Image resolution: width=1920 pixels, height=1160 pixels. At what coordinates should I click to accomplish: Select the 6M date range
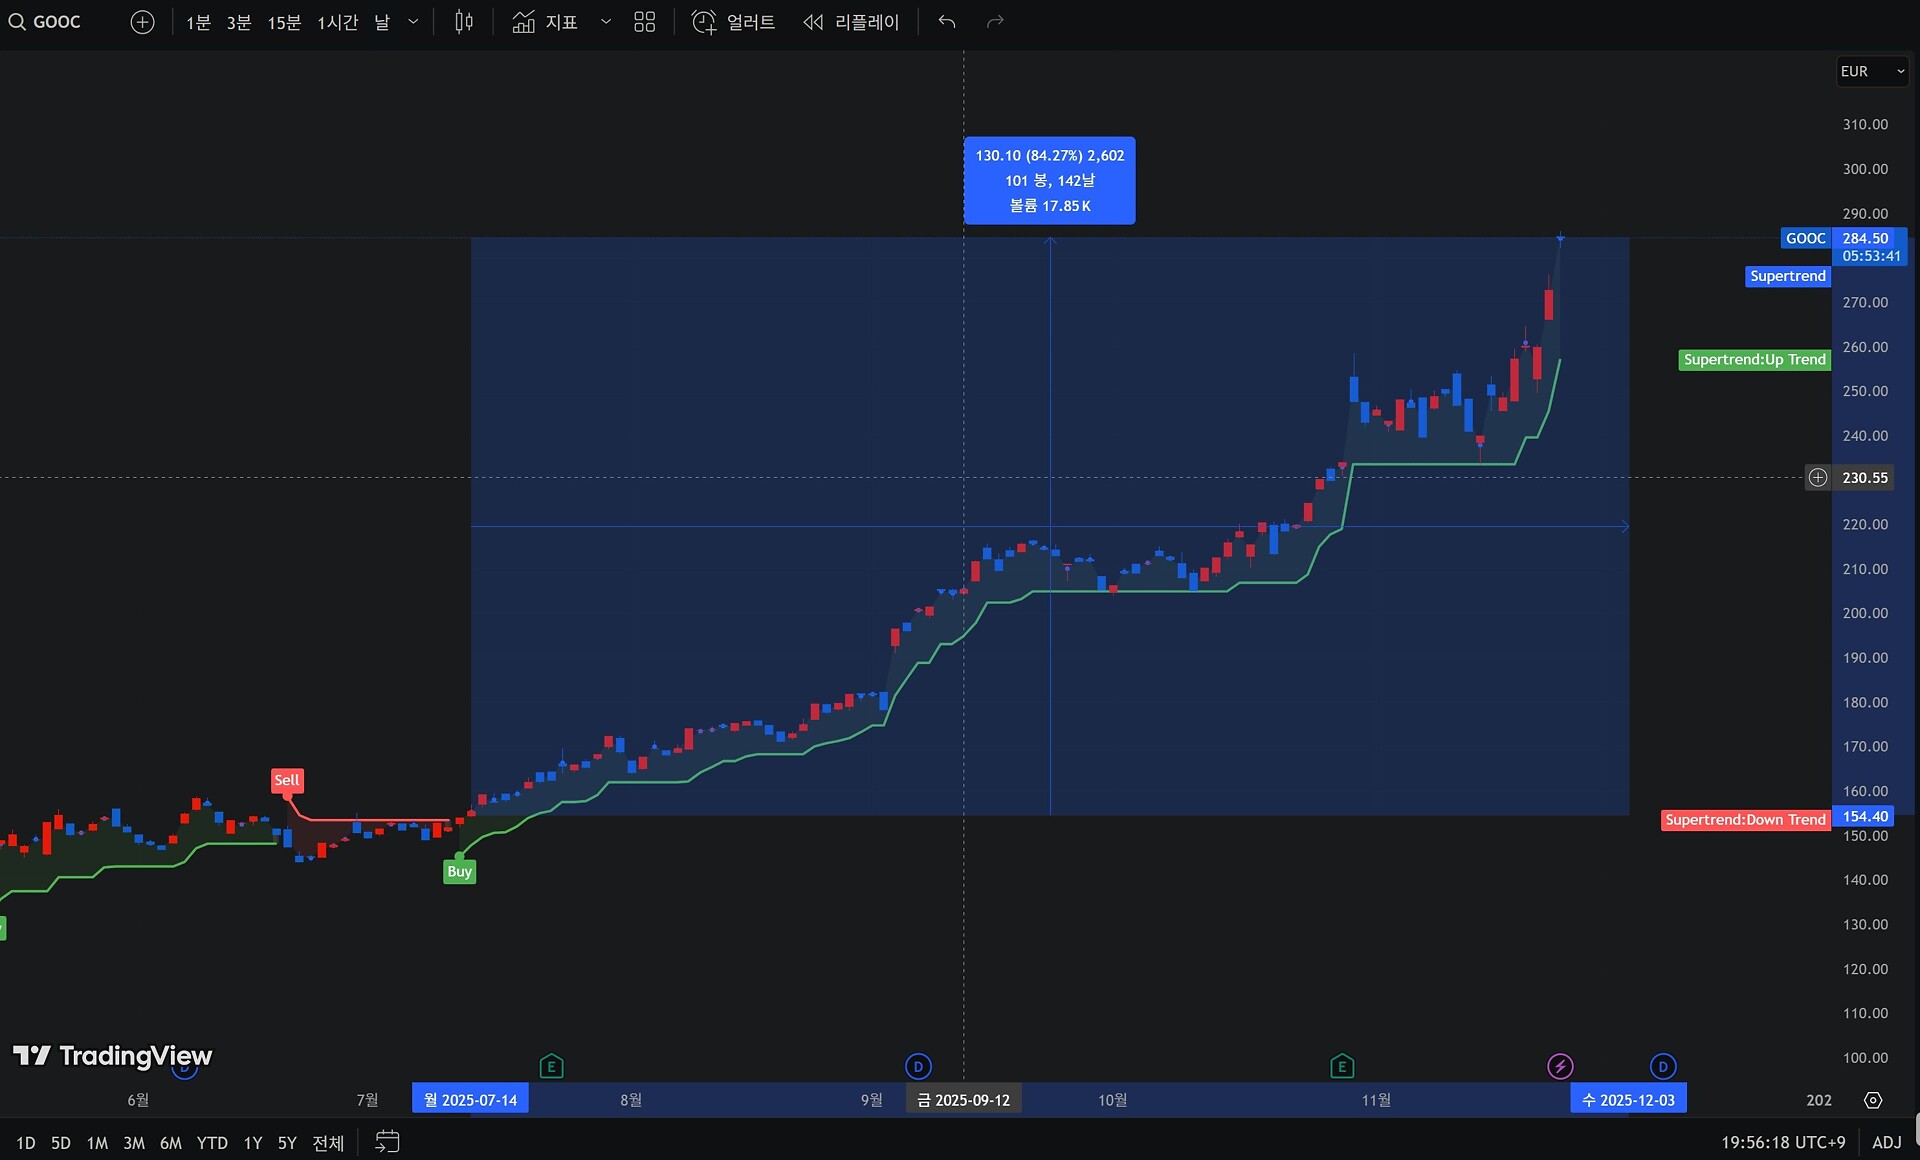[170, 1142]
